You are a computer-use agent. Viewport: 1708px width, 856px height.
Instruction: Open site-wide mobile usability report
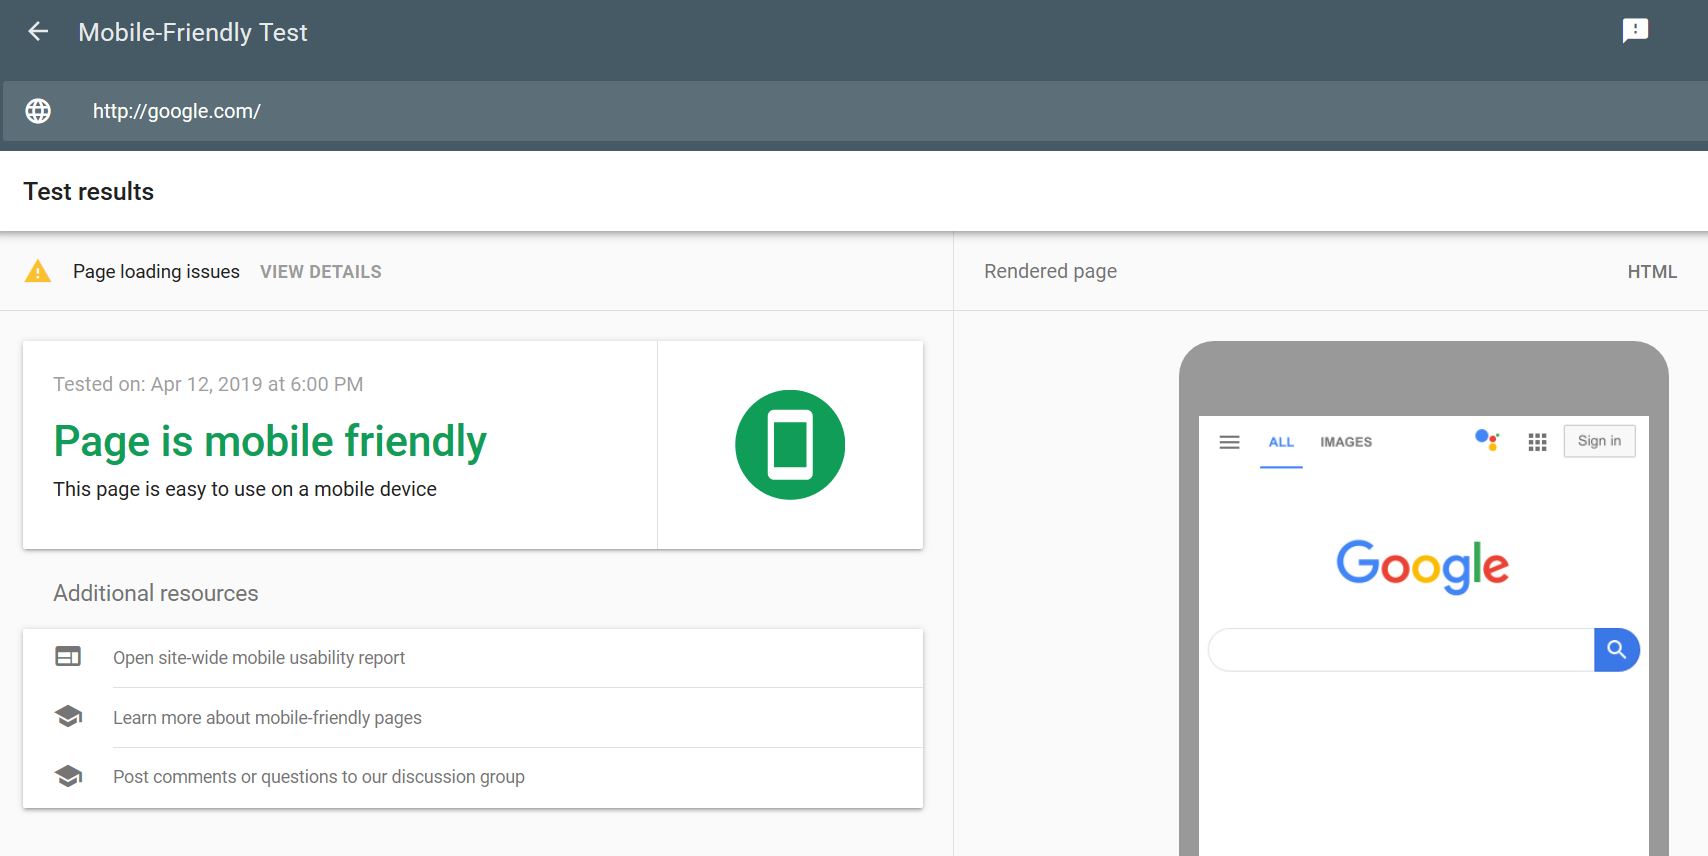tap(259, 658)
